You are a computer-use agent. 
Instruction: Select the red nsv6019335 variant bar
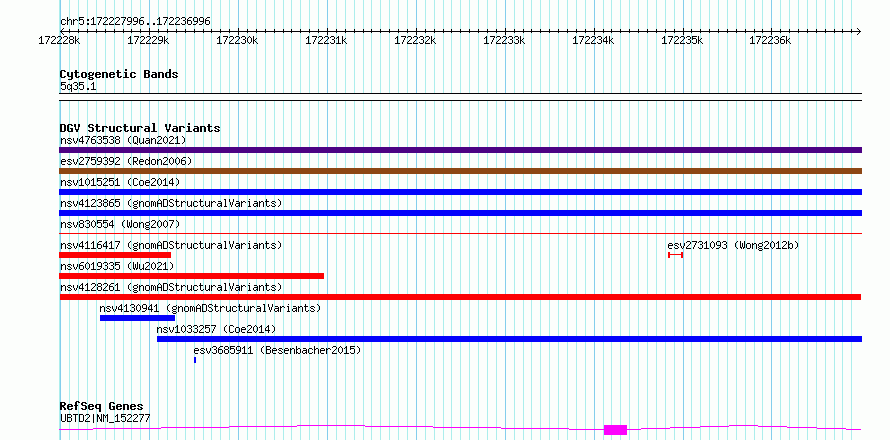click(x=191, y=276)
